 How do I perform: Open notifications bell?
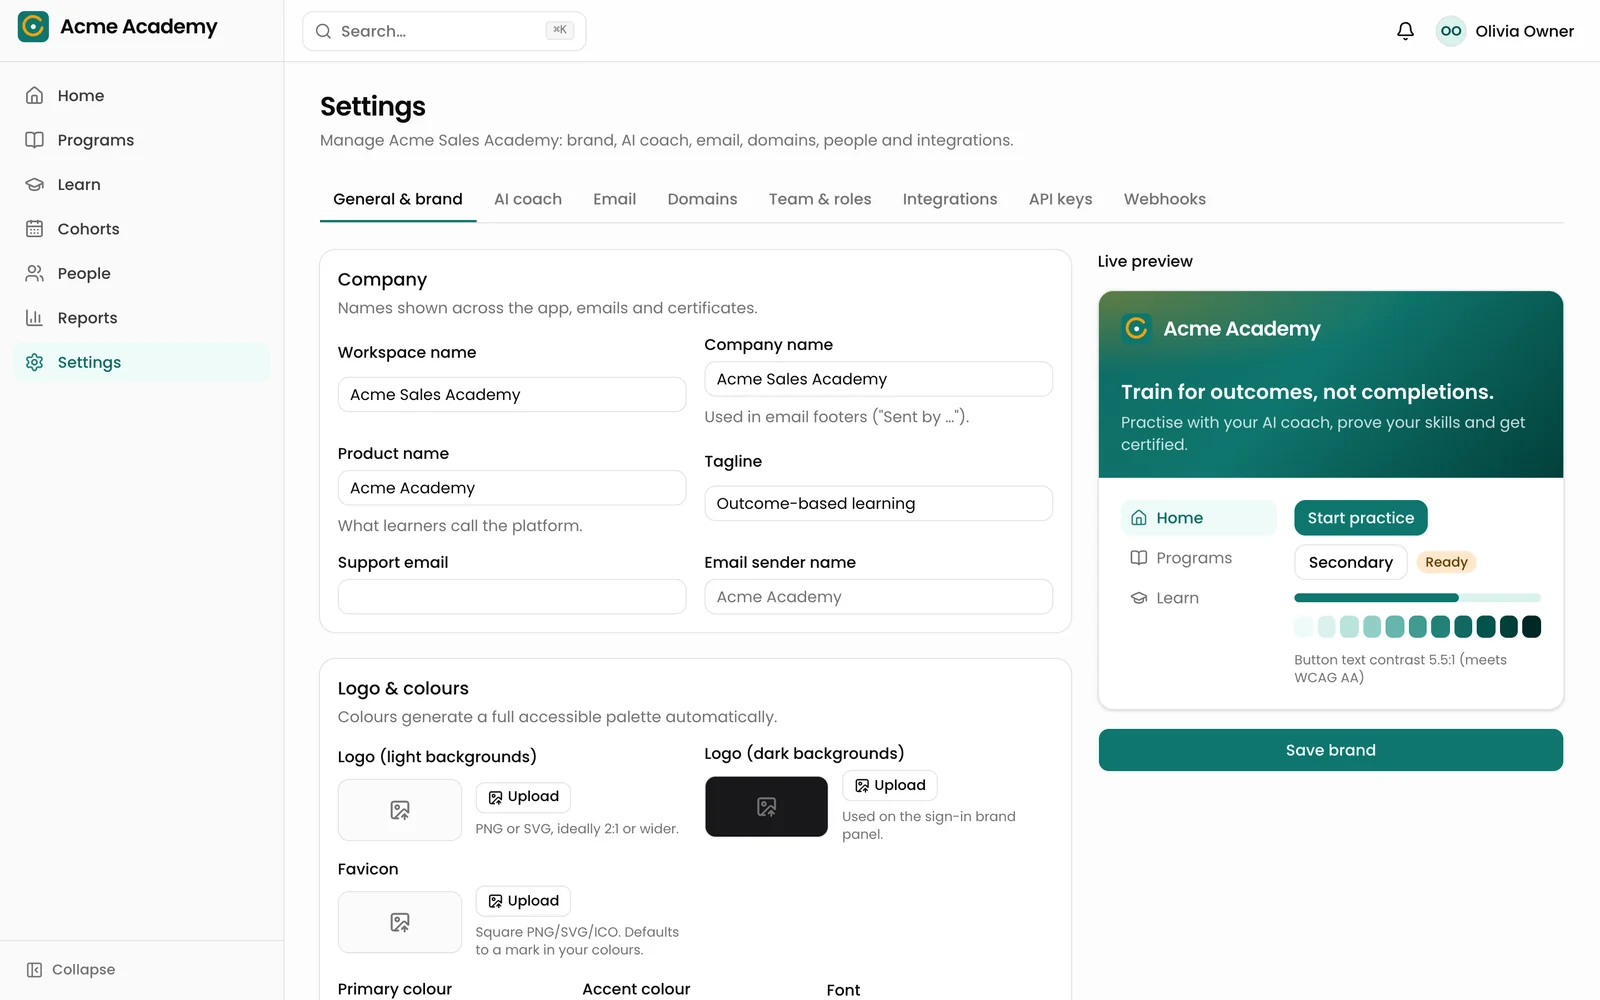[1405, 31]
